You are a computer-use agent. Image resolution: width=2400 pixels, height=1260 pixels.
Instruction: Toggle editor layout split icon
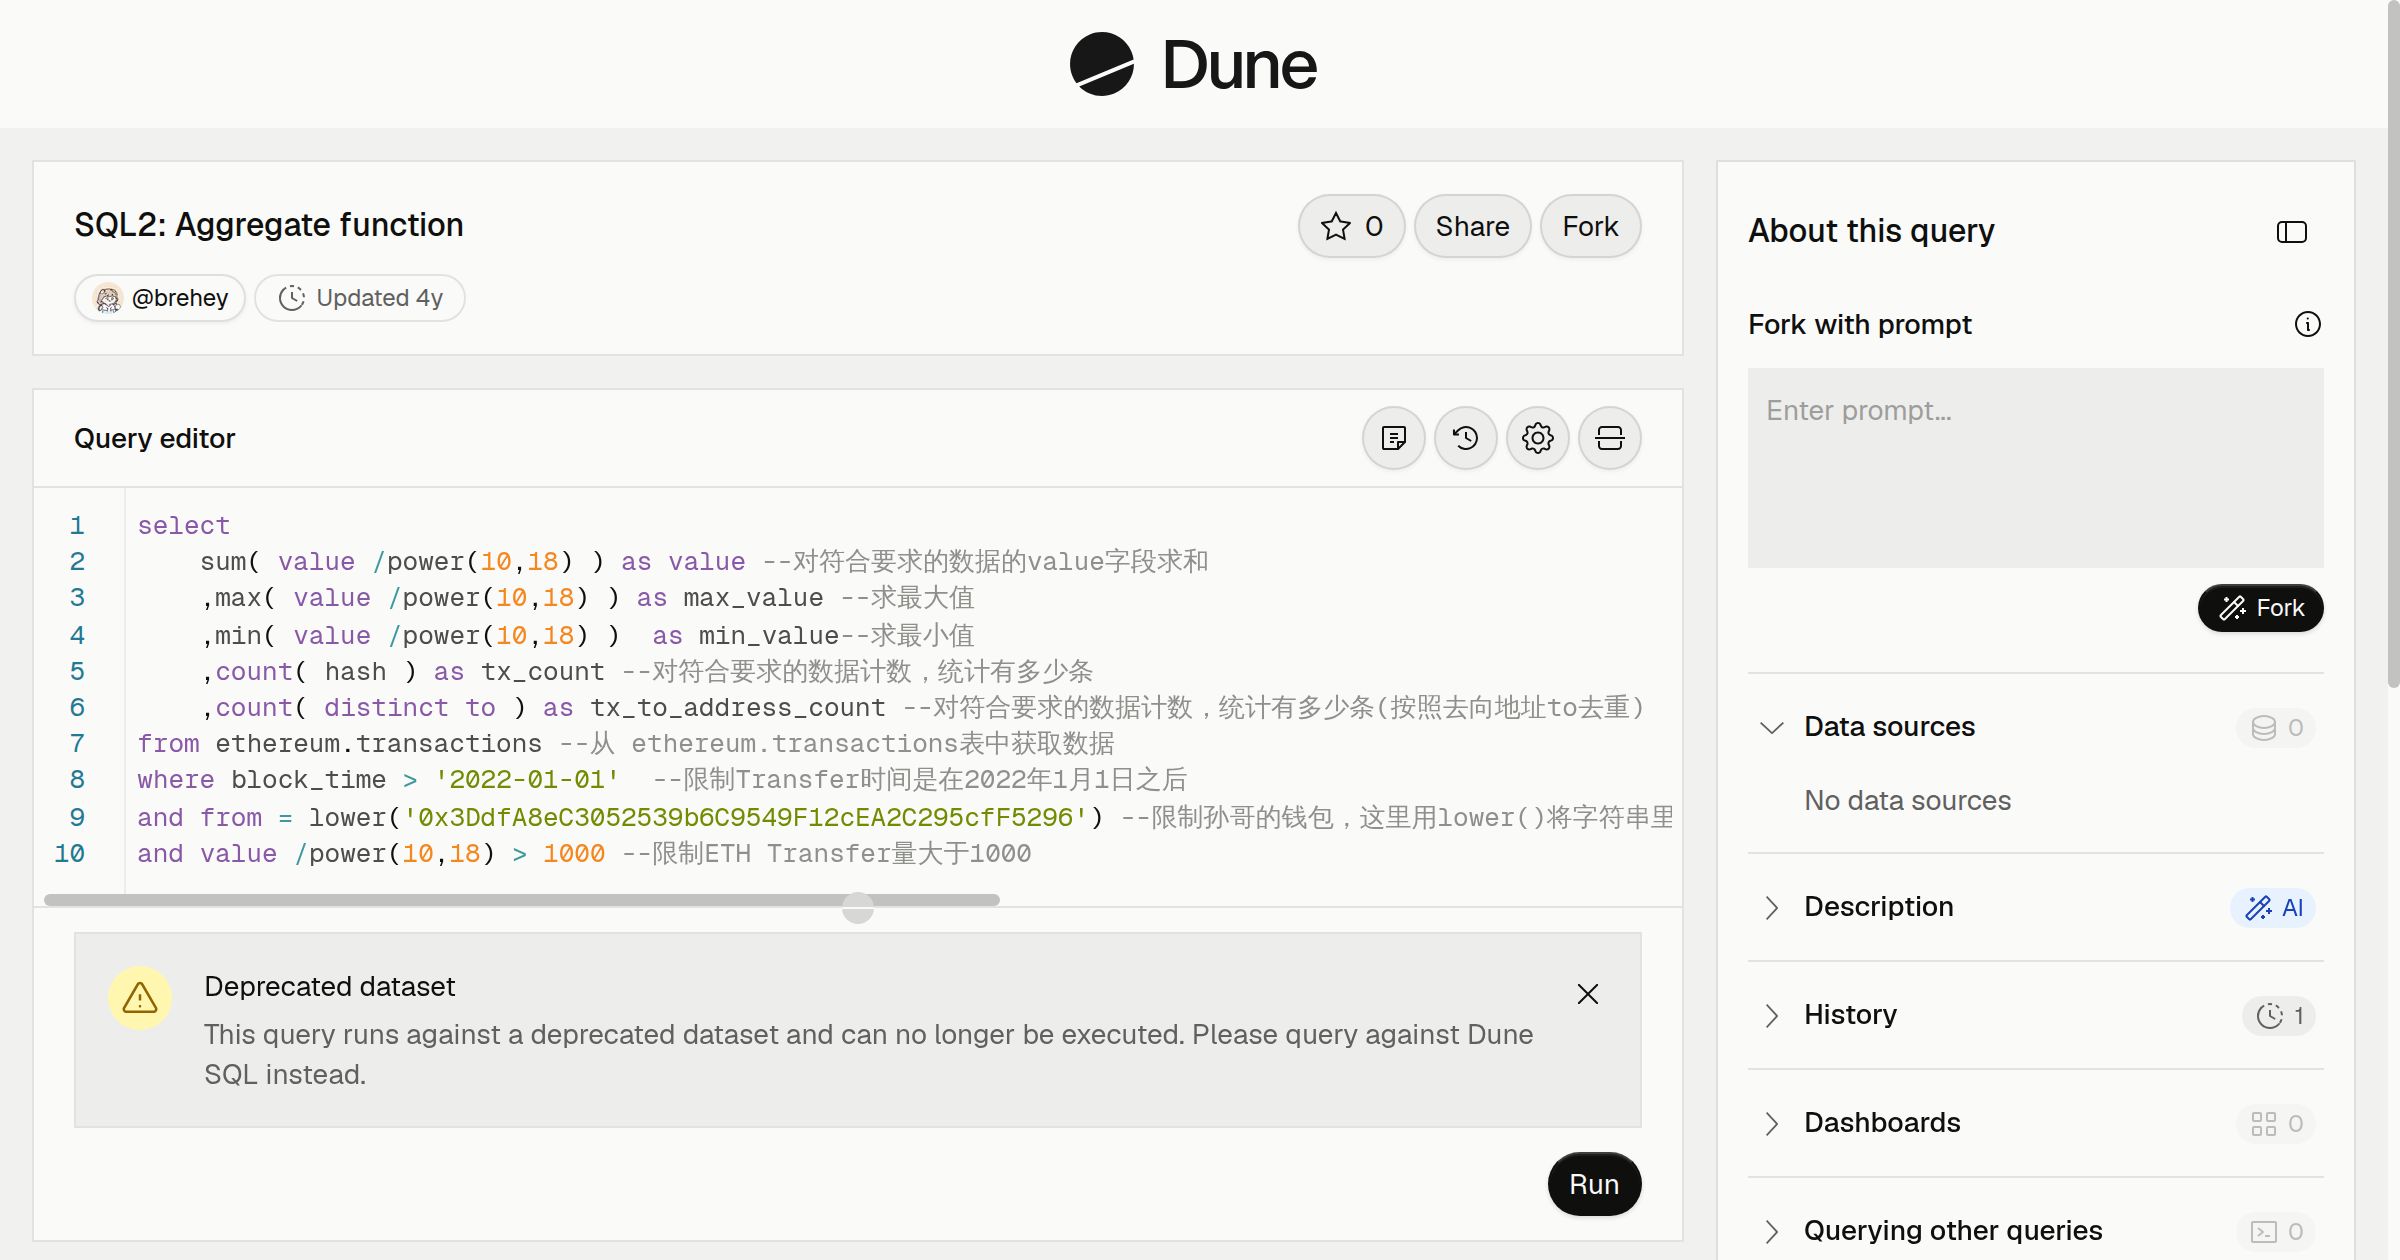coord(1609,438)
